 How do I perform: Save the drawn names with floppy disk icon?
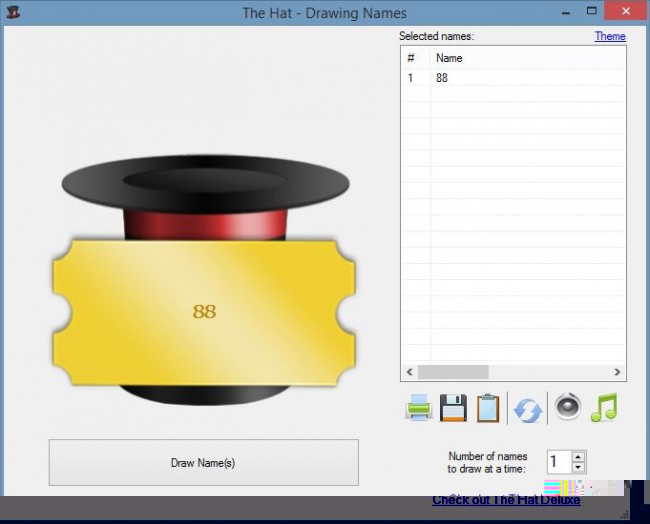pos(453,408)
